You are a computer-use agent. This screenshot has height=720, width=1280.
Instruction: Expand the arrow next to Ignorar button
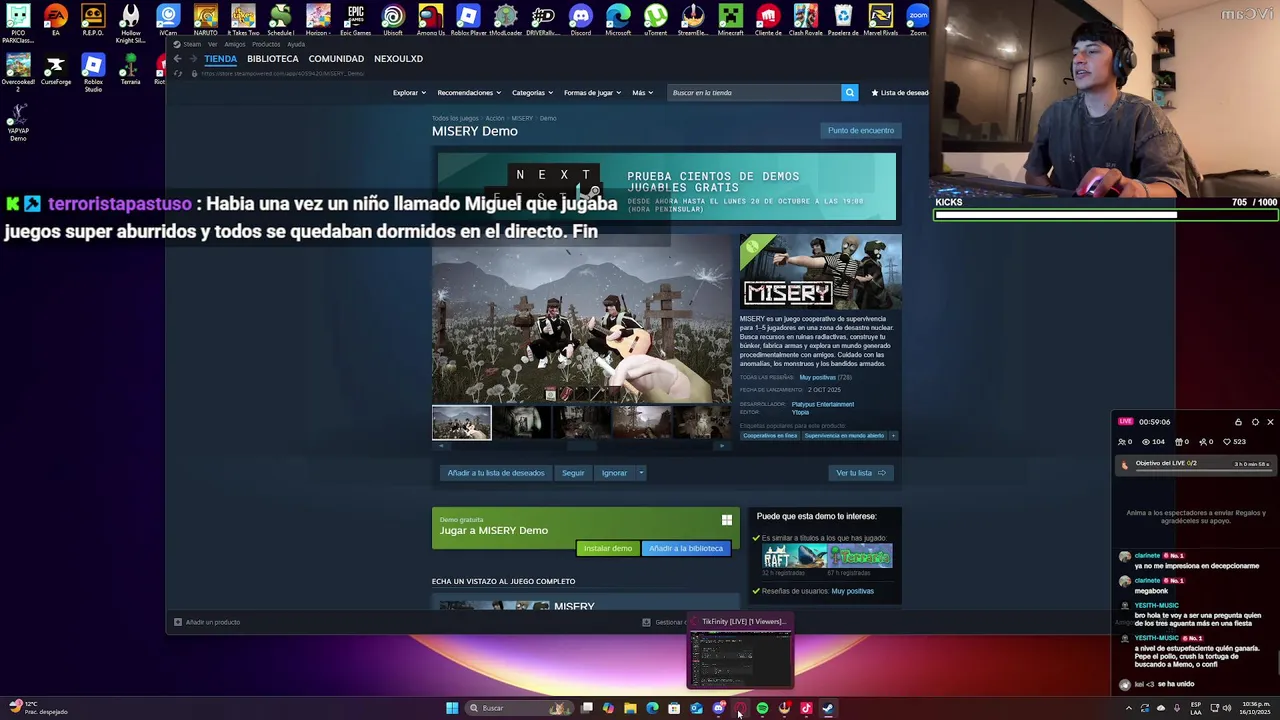tap(641, 473)
